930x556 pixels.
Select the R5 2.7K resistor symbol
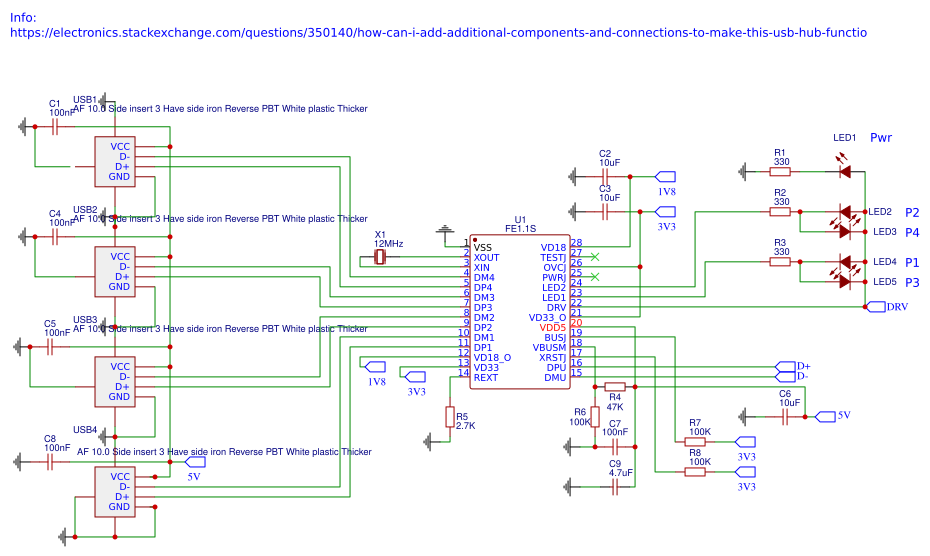[450, 417]
